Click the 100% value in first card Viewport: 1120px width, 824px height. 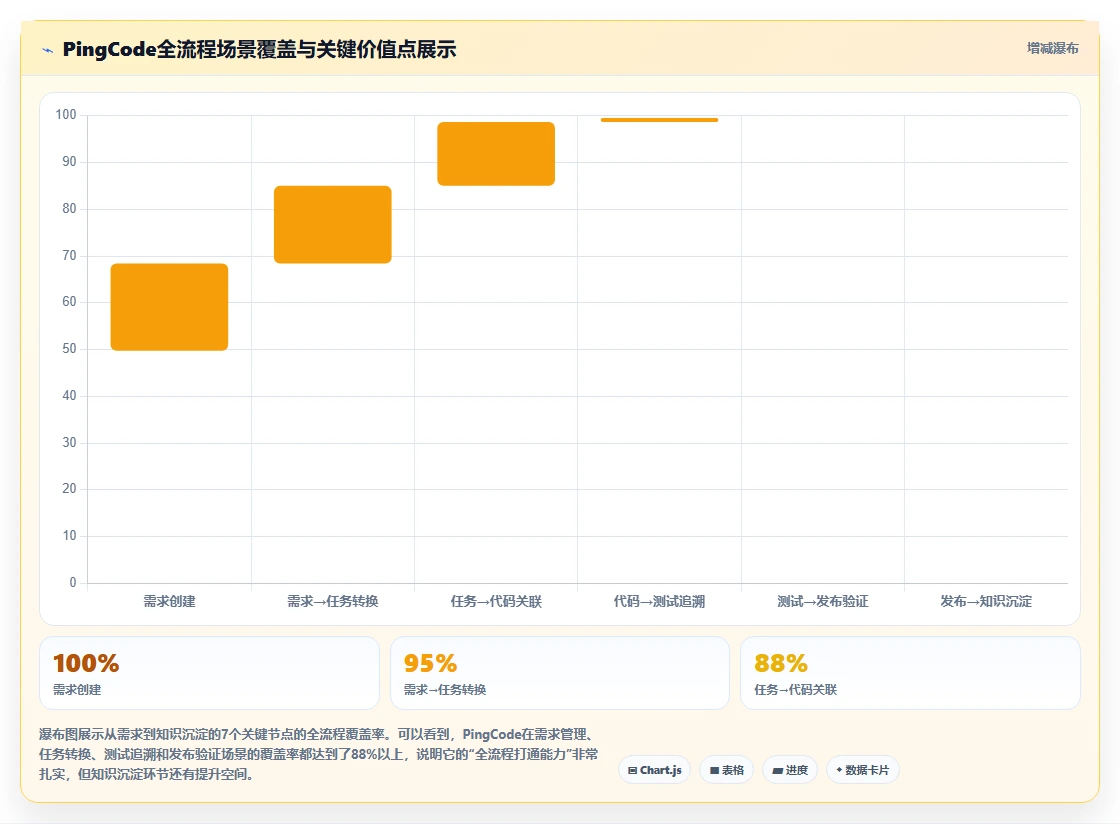pos(86,663)
